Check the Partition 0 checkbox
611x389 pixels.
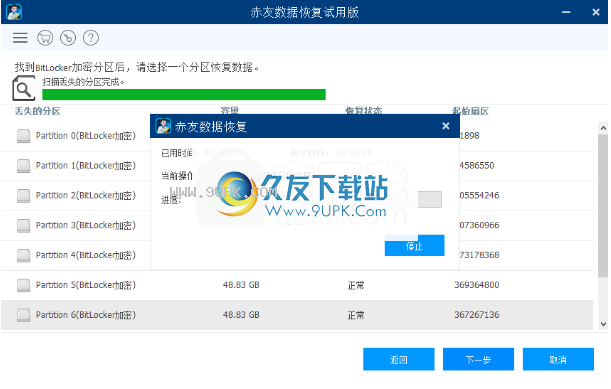click(x=23, y=136)
